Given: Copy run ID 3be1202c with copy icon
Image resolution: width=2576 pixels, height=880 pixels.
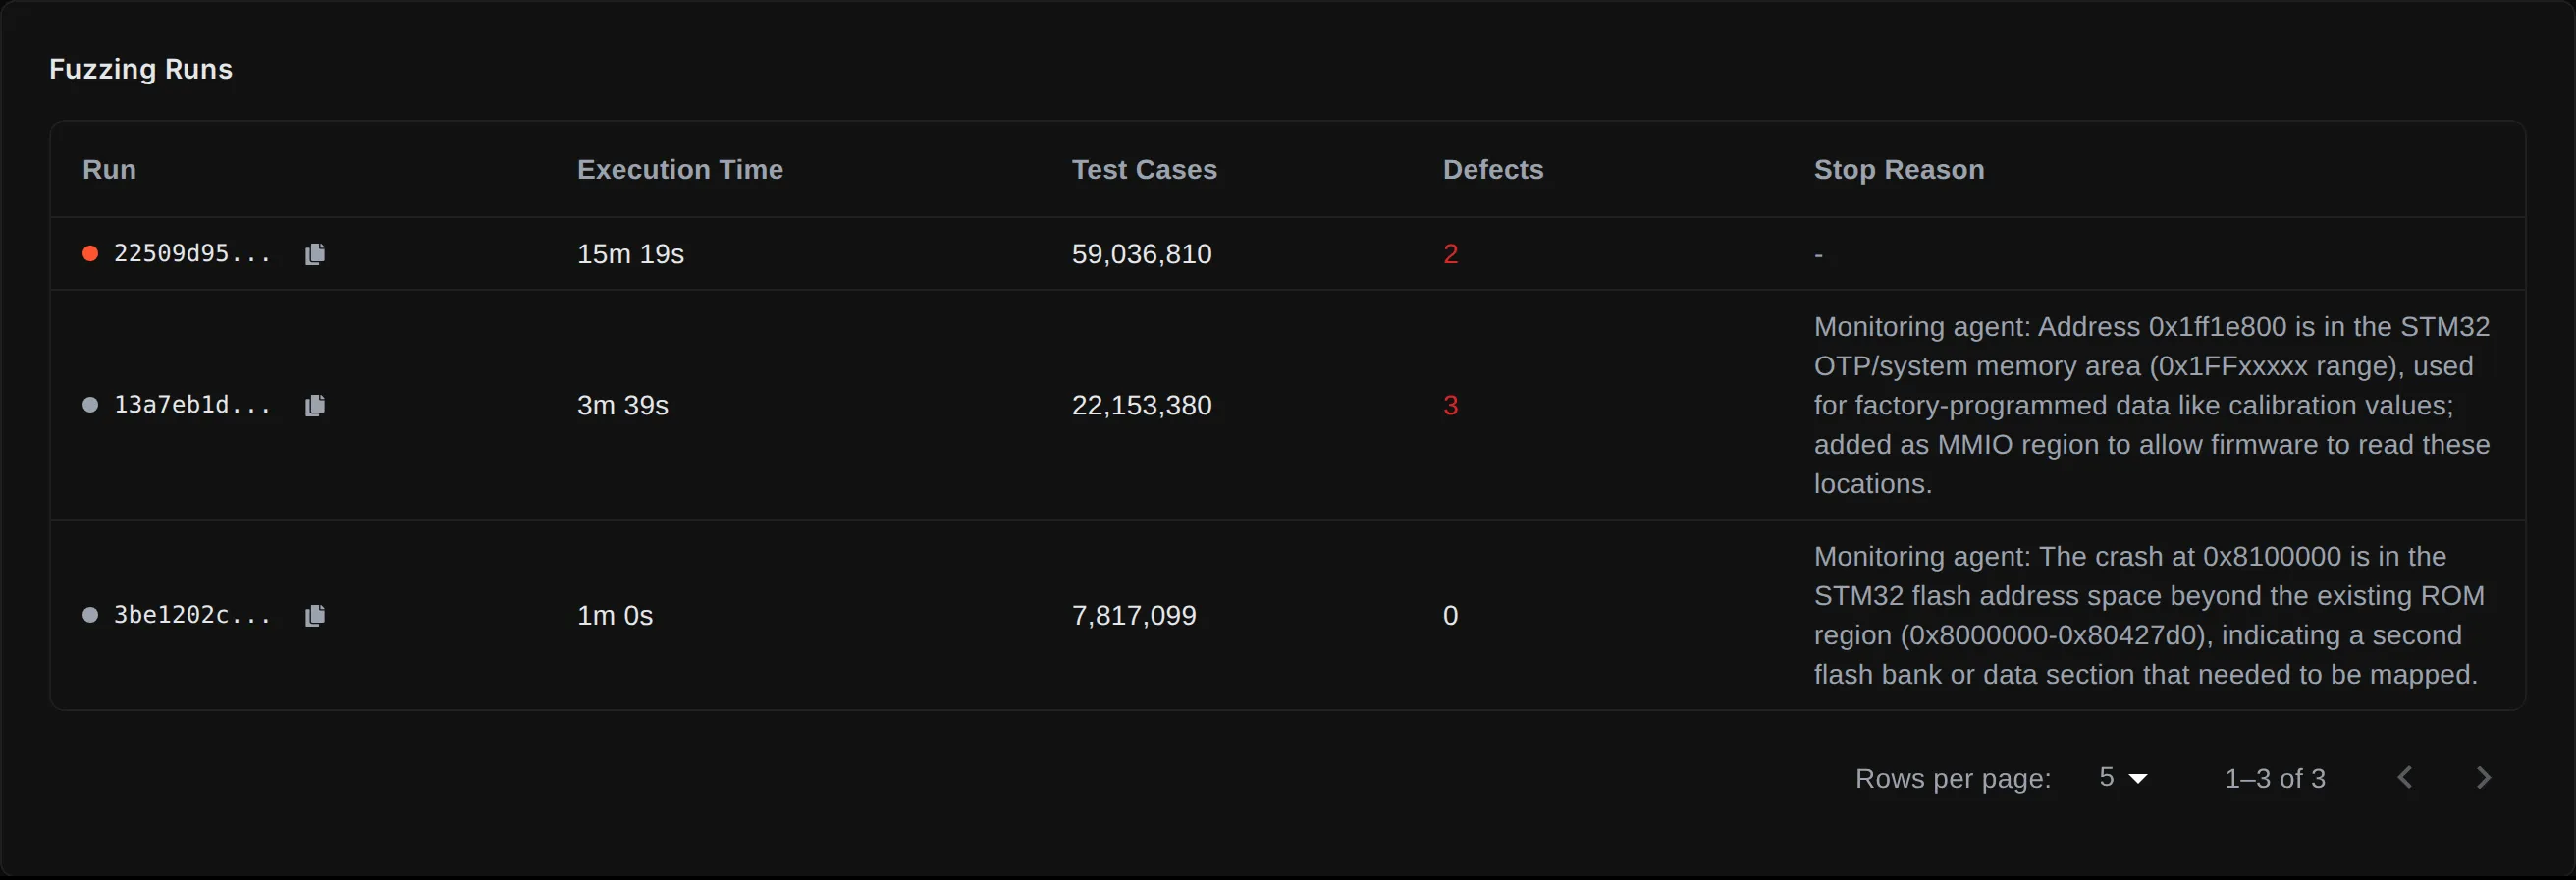Looking at the screenshot, I should coord(315,615).
